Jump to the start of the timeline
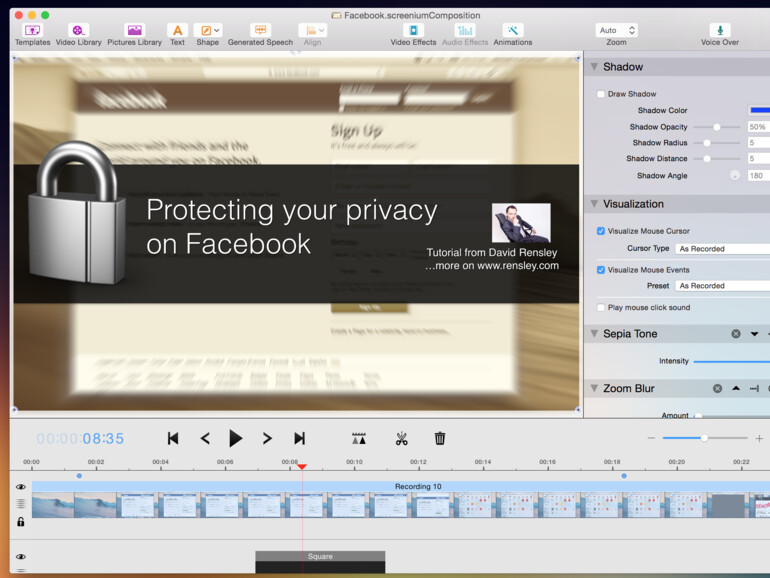The height and width of the screenshot is (578, 770). pos(173,438)
